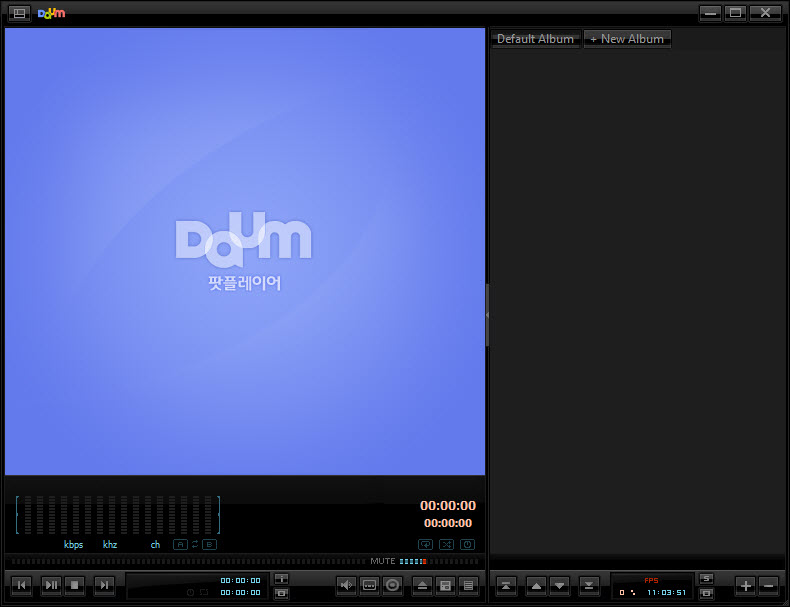The image size is (790, 607).
Task: Close the player window
Action: [765, 13]
